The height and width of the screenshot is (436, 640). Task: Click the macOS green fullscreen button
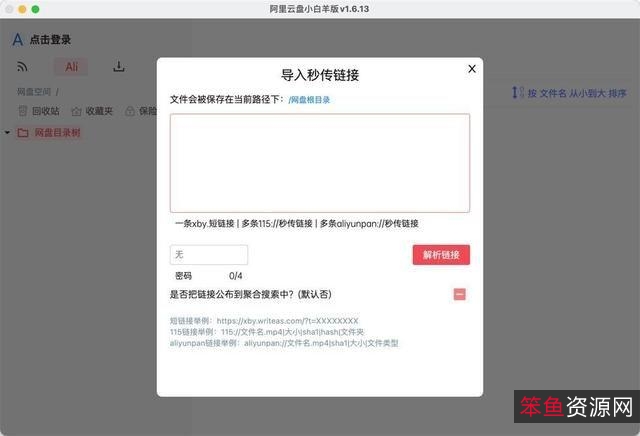36,9
